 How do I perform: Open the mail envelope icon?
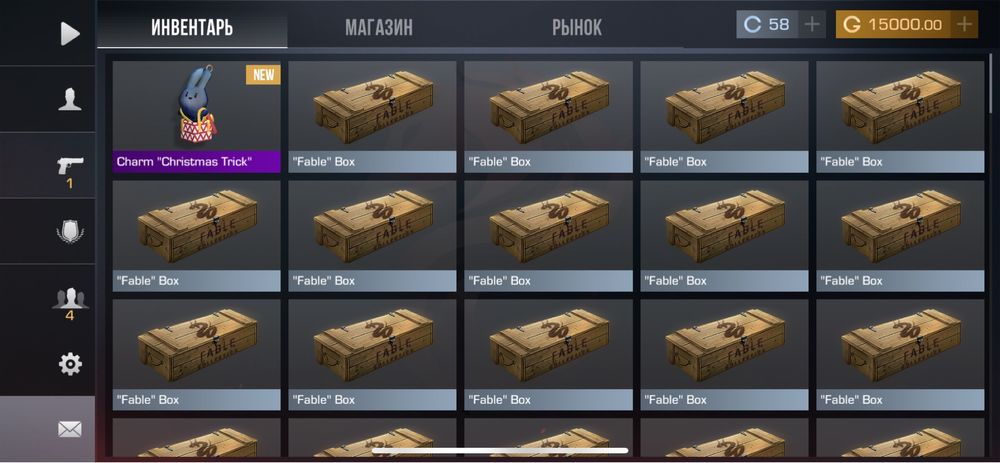point(70,429)
